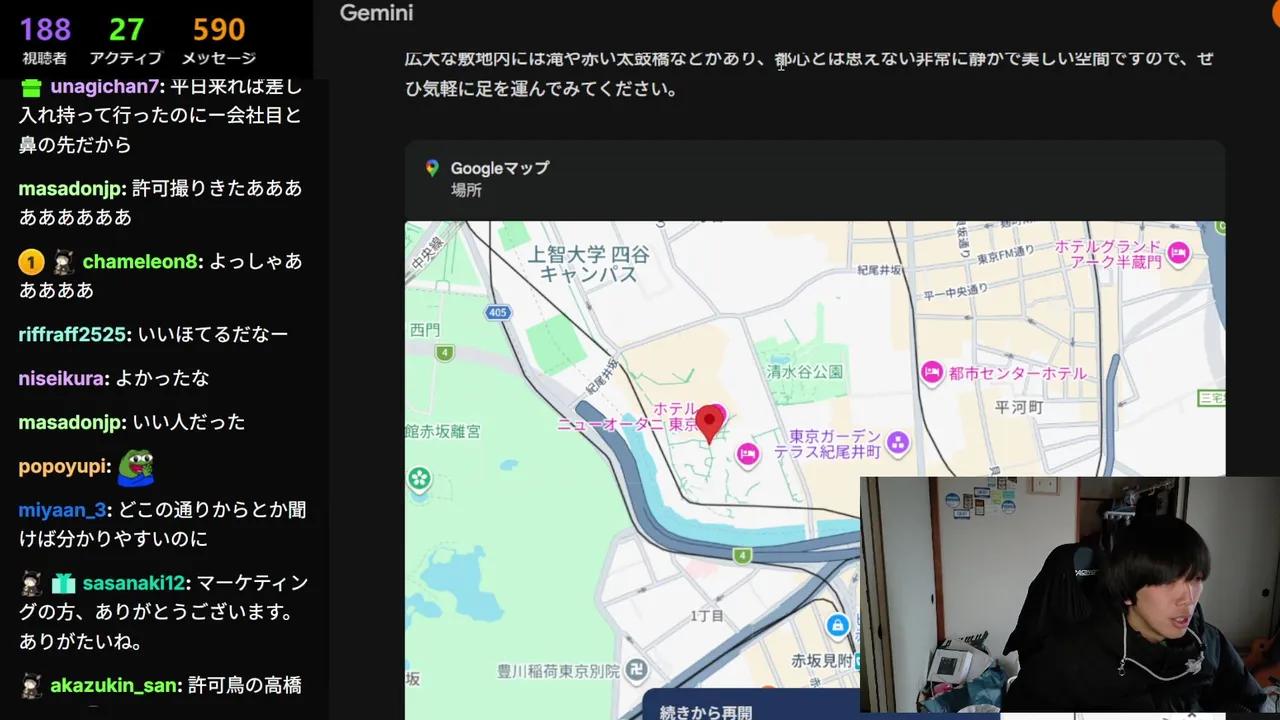Click the green badge beside unagichan7
The height and width of the screenshot is (720, 1280).
[31, 87]
